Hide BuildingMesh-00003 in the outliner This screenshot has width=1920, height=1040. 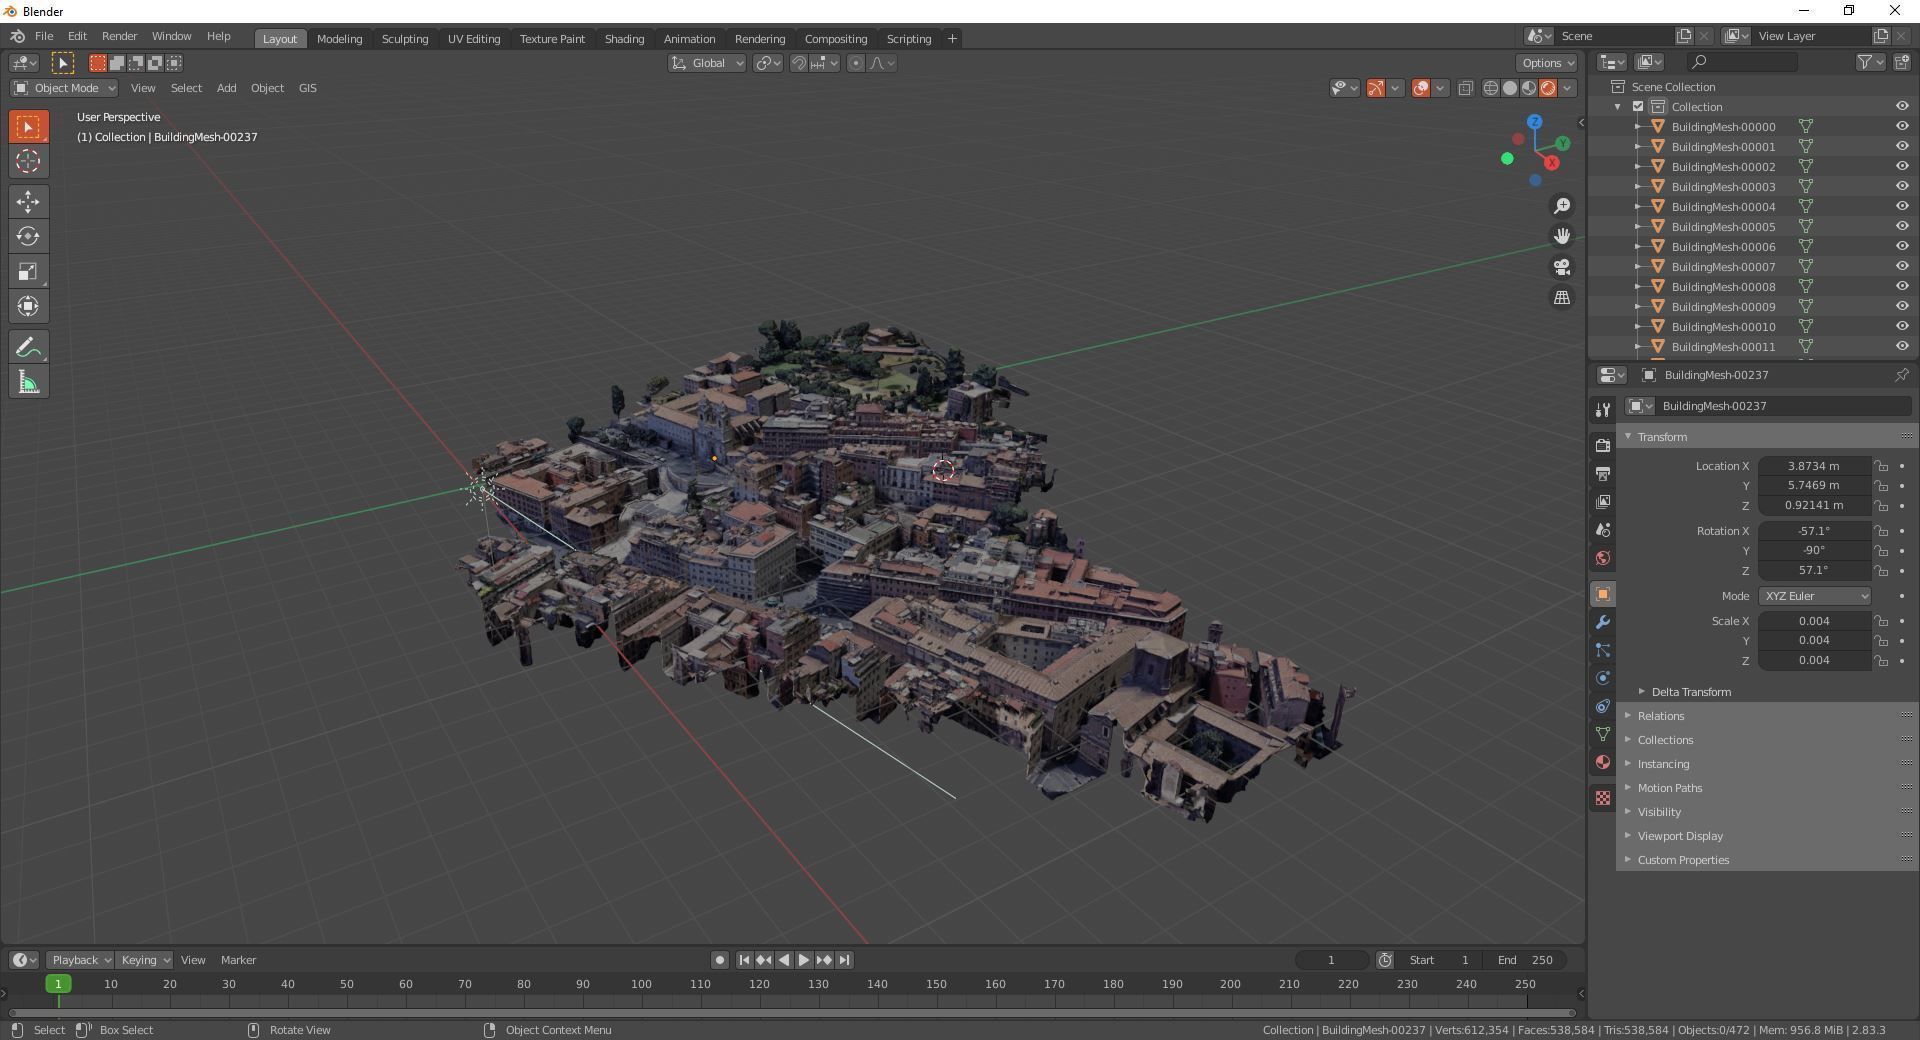point(1902,187)
